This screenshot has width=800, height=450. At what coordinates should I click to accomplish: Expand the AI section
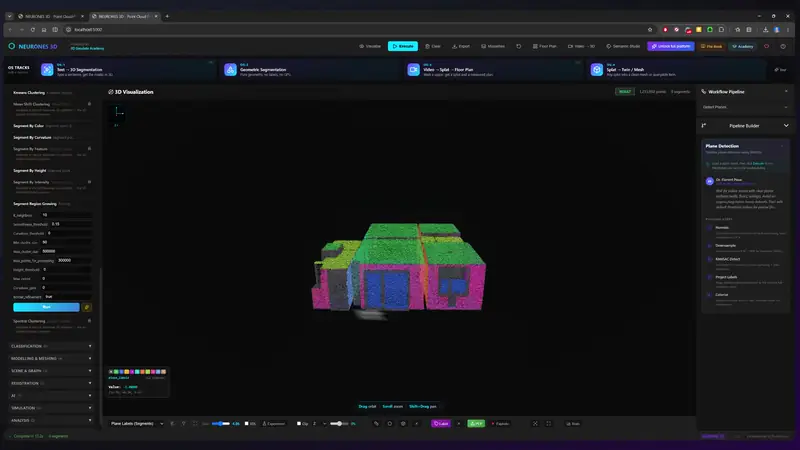pyautogui.click(x=51, y=395)
